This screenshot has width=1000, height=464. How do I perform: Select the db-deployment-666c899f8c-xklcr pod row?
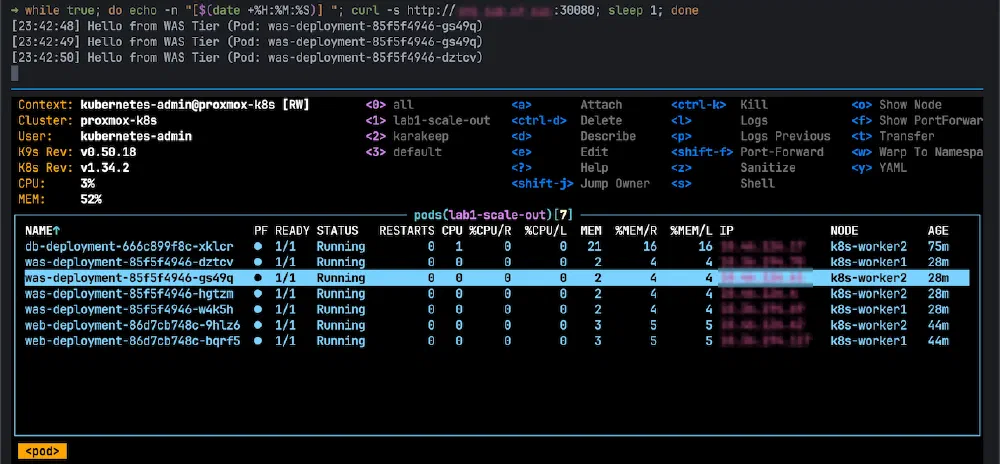point(129,246)
